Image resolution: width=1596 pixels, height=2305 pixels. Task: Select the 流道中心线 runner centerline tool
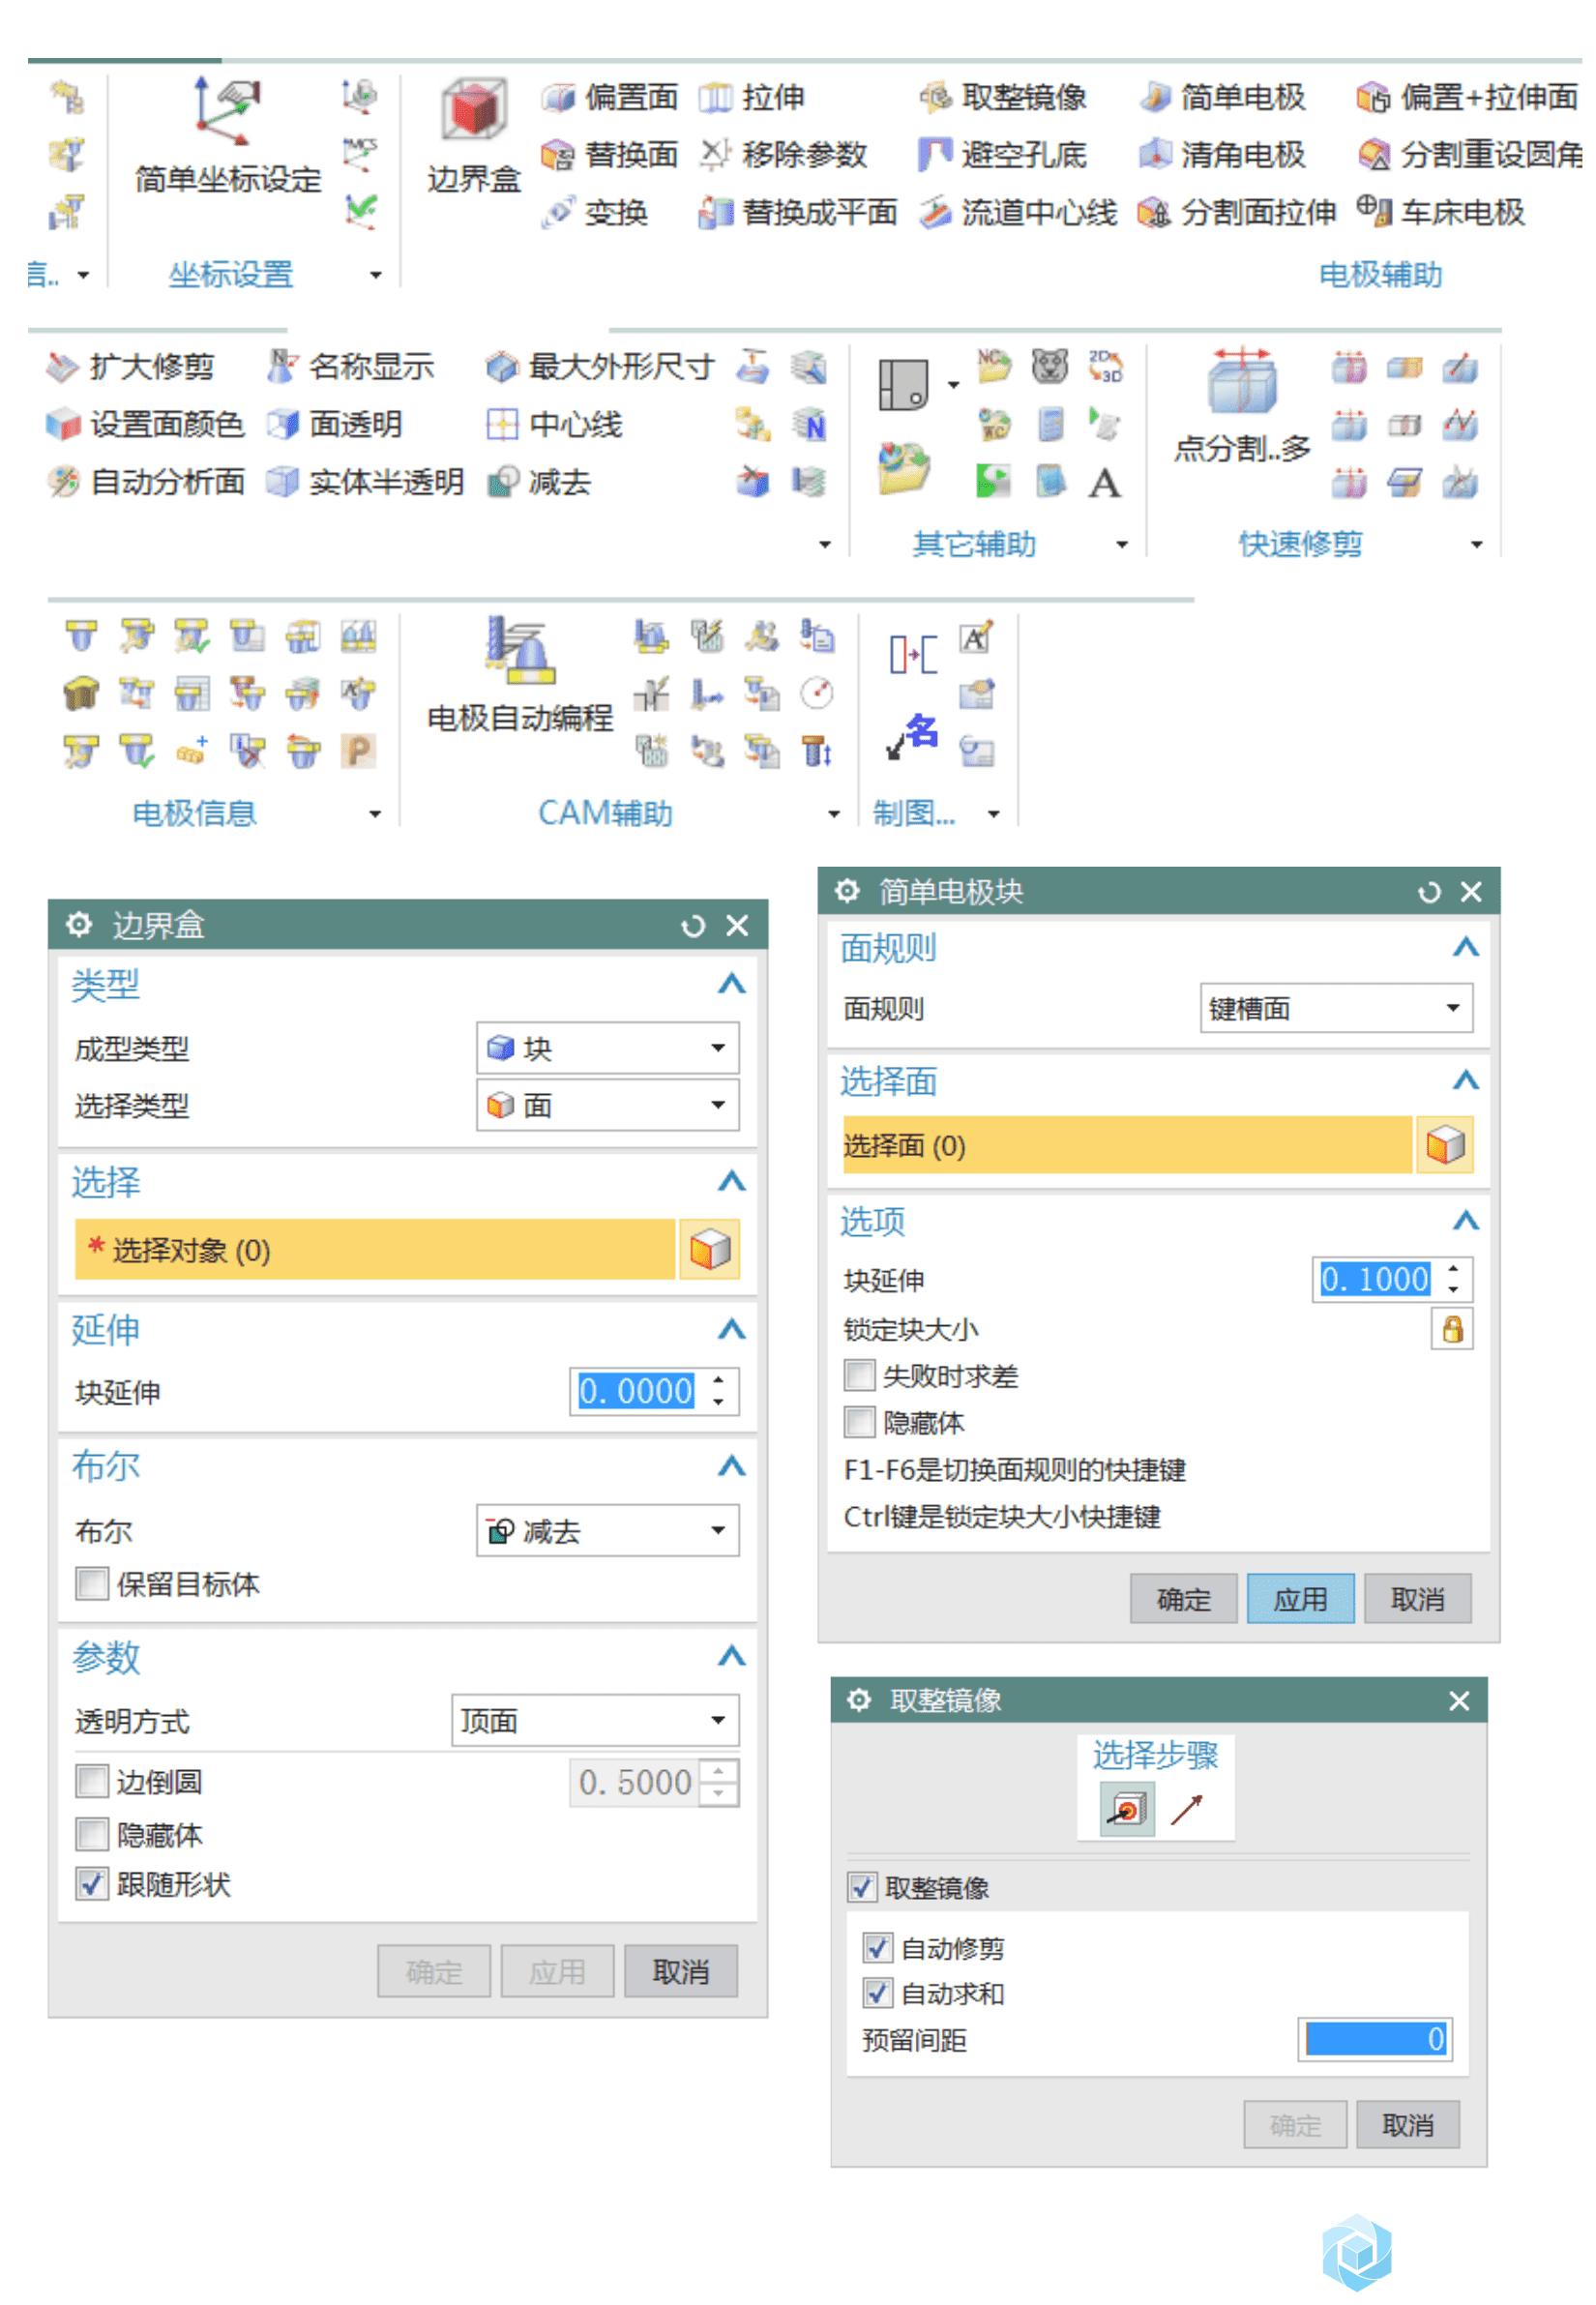pos(1018,212)
